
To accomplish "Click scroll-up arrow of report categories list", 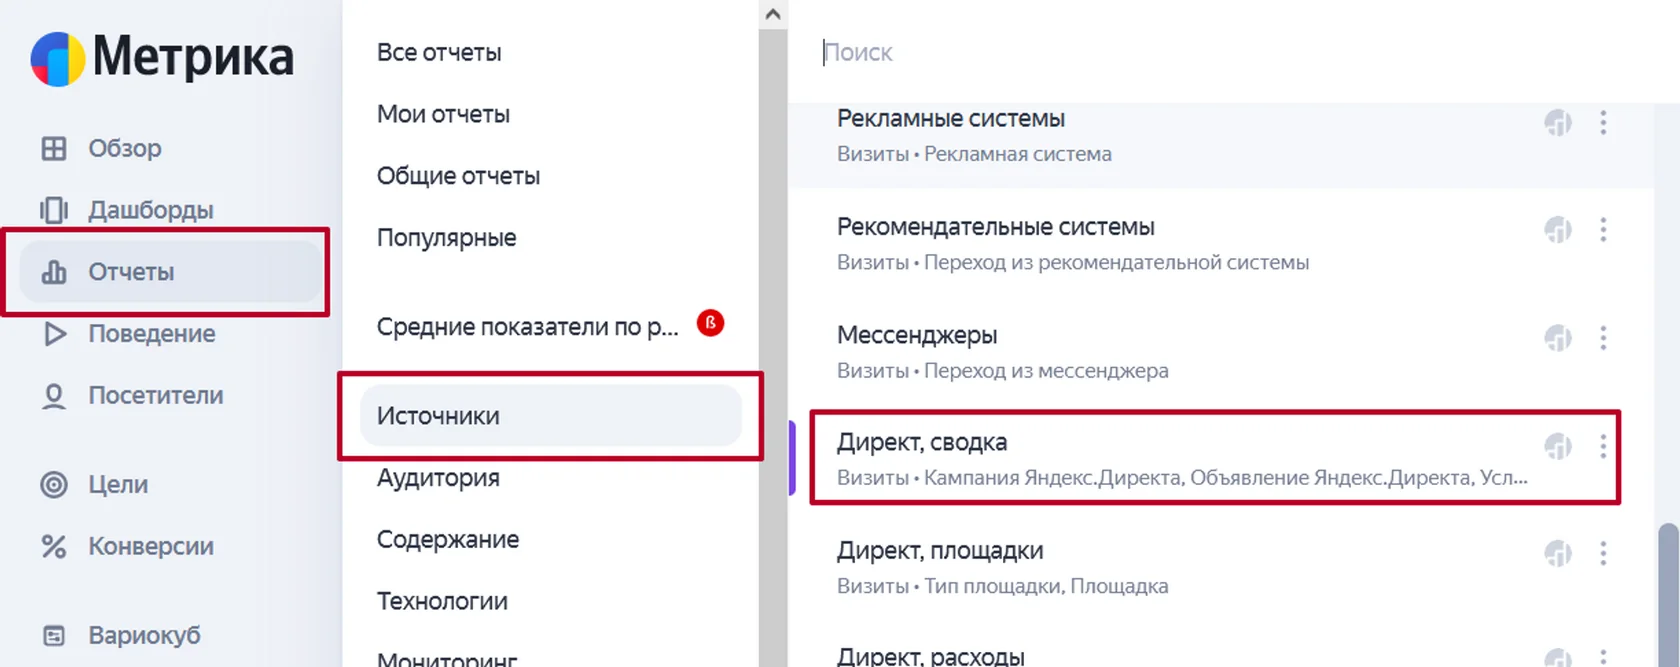I will (x=772, y=14).
